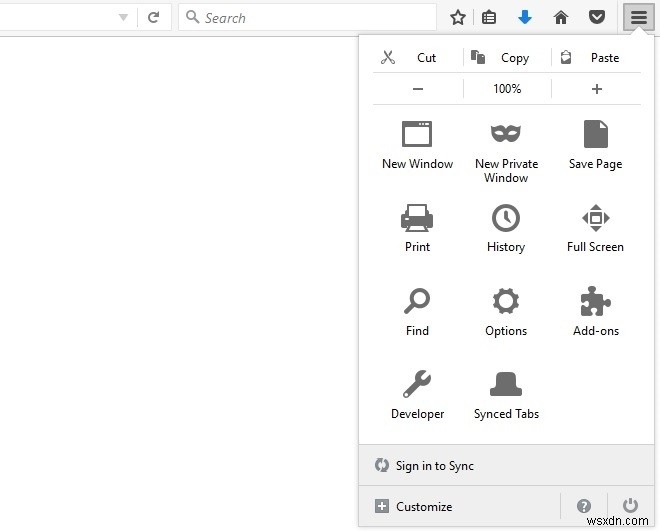Click Customize at the panel bottom
The height and width of the screenshot is (531, 660).
tap(459, 506)
